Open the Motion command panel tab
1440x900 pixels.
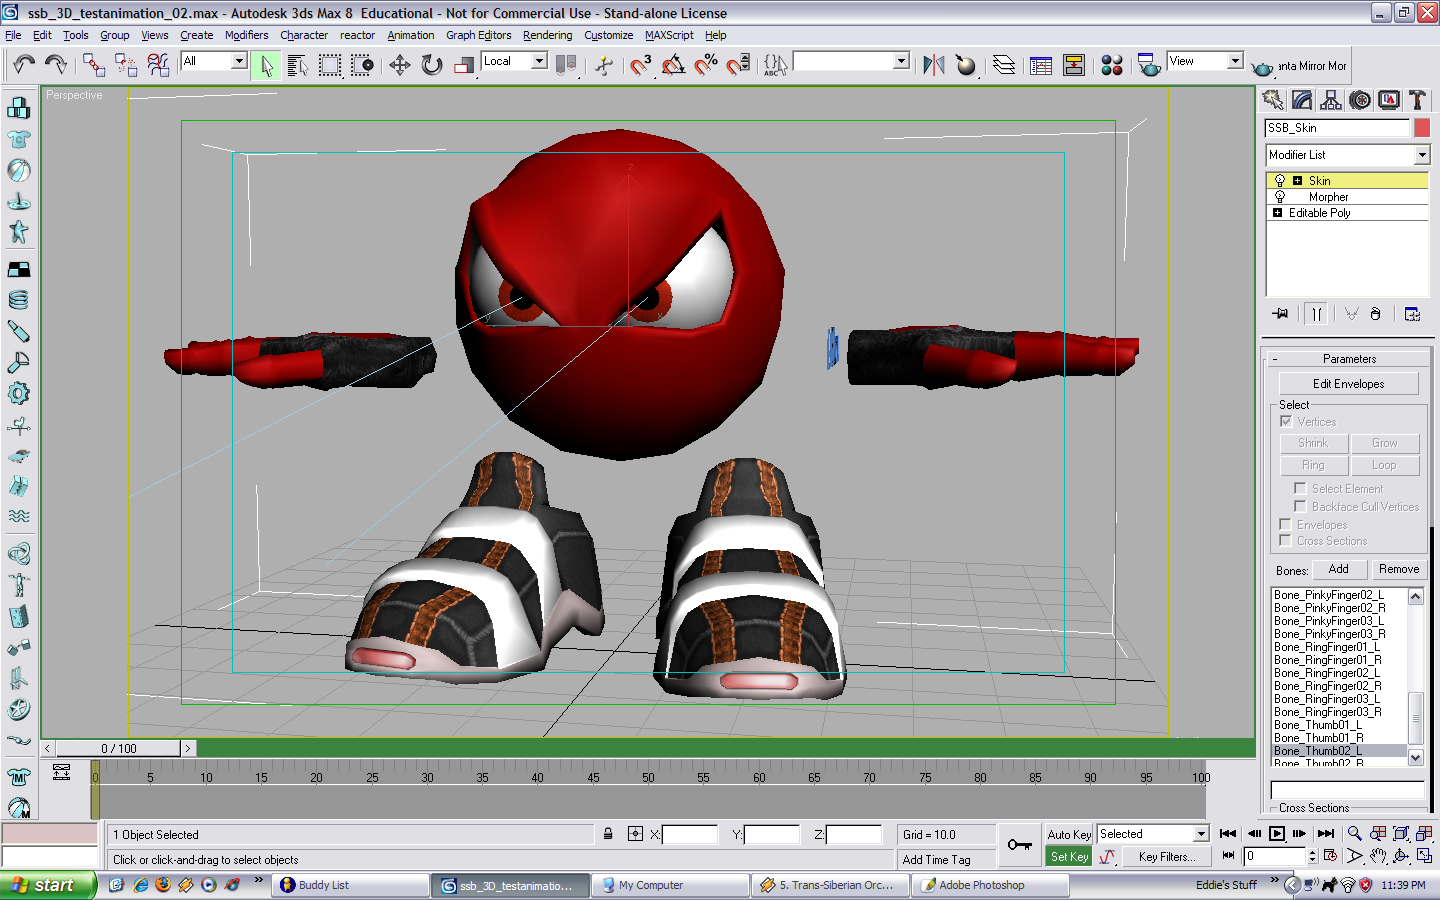pos(1359,100)
